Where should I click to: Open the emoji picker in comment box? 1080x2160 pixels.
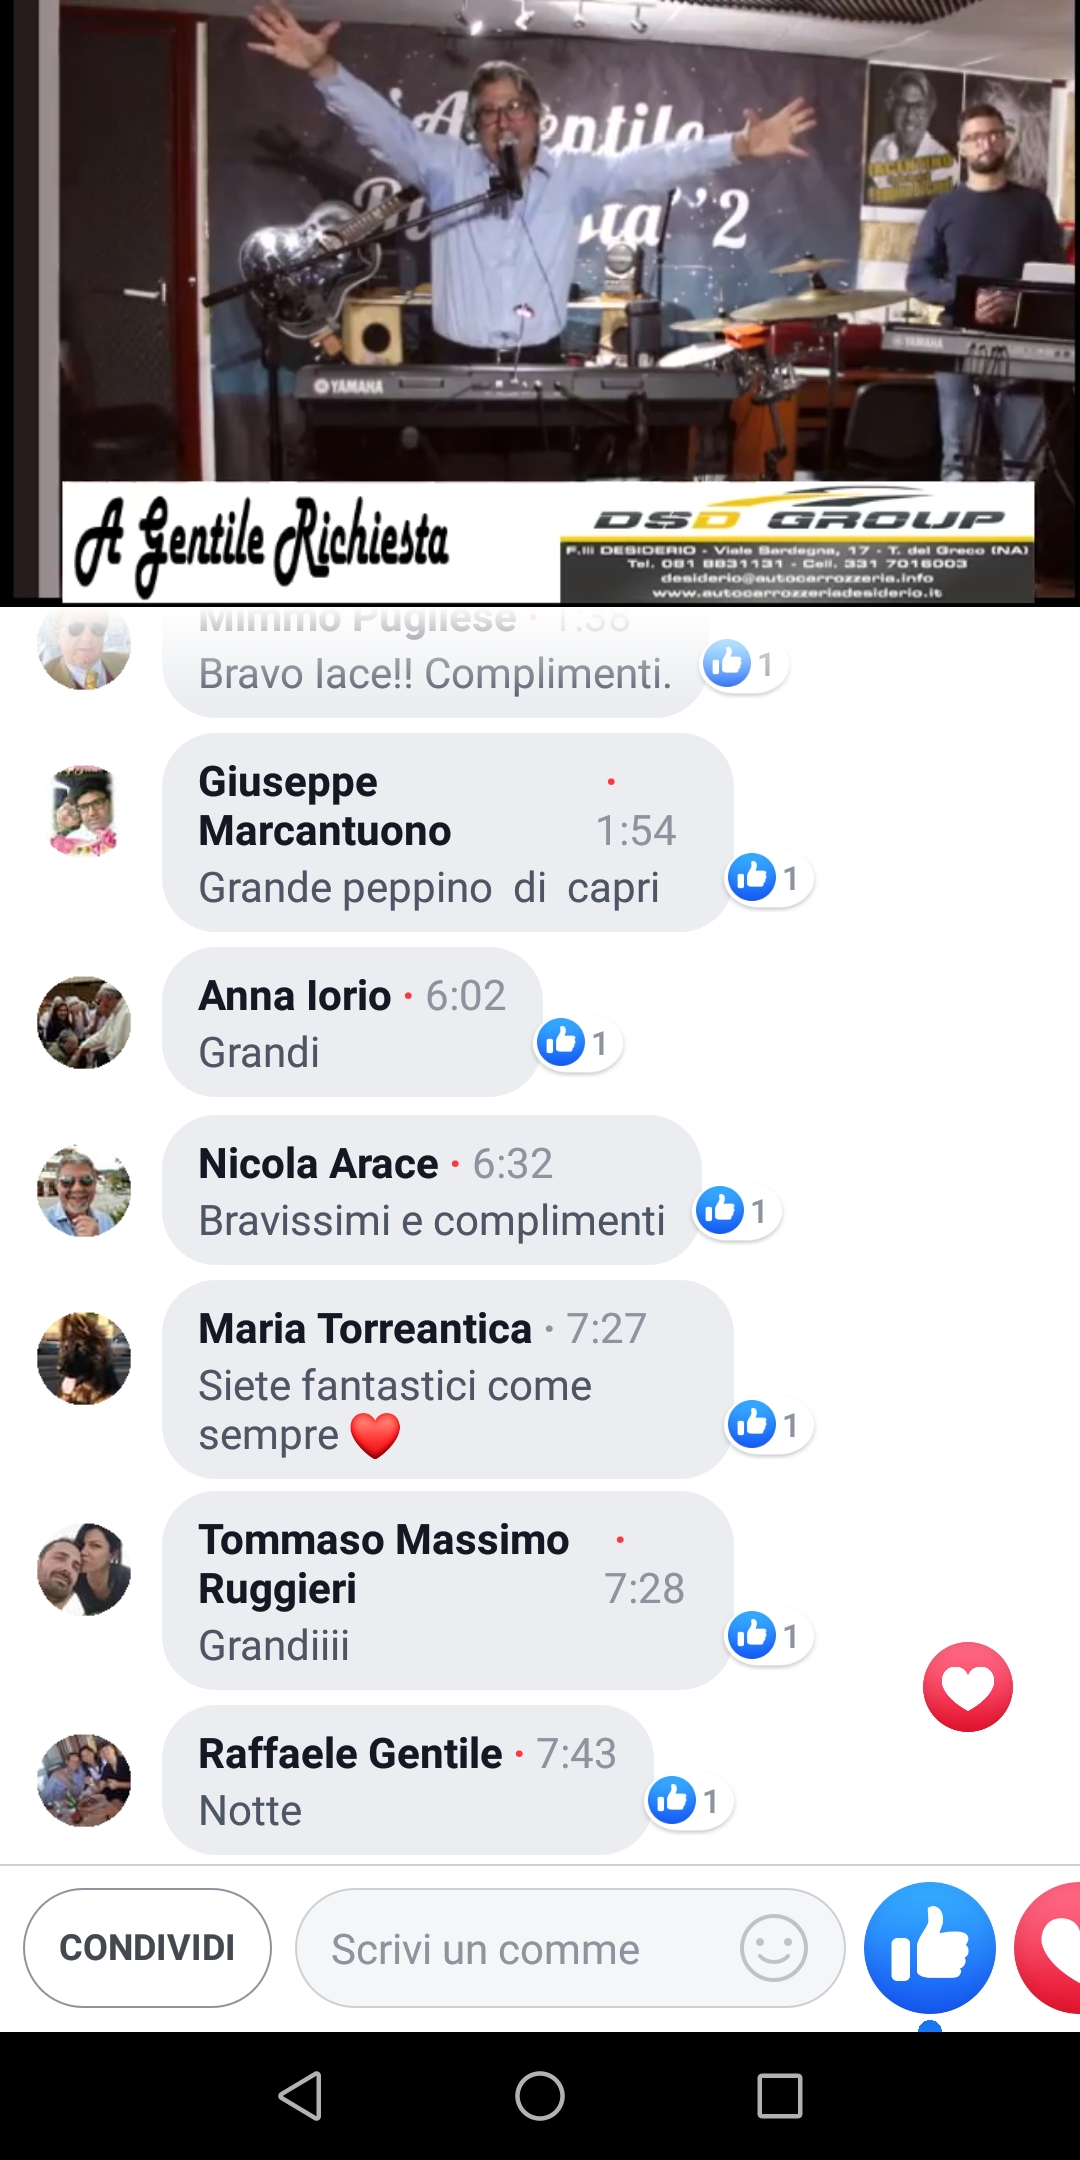click(774, 1948)
